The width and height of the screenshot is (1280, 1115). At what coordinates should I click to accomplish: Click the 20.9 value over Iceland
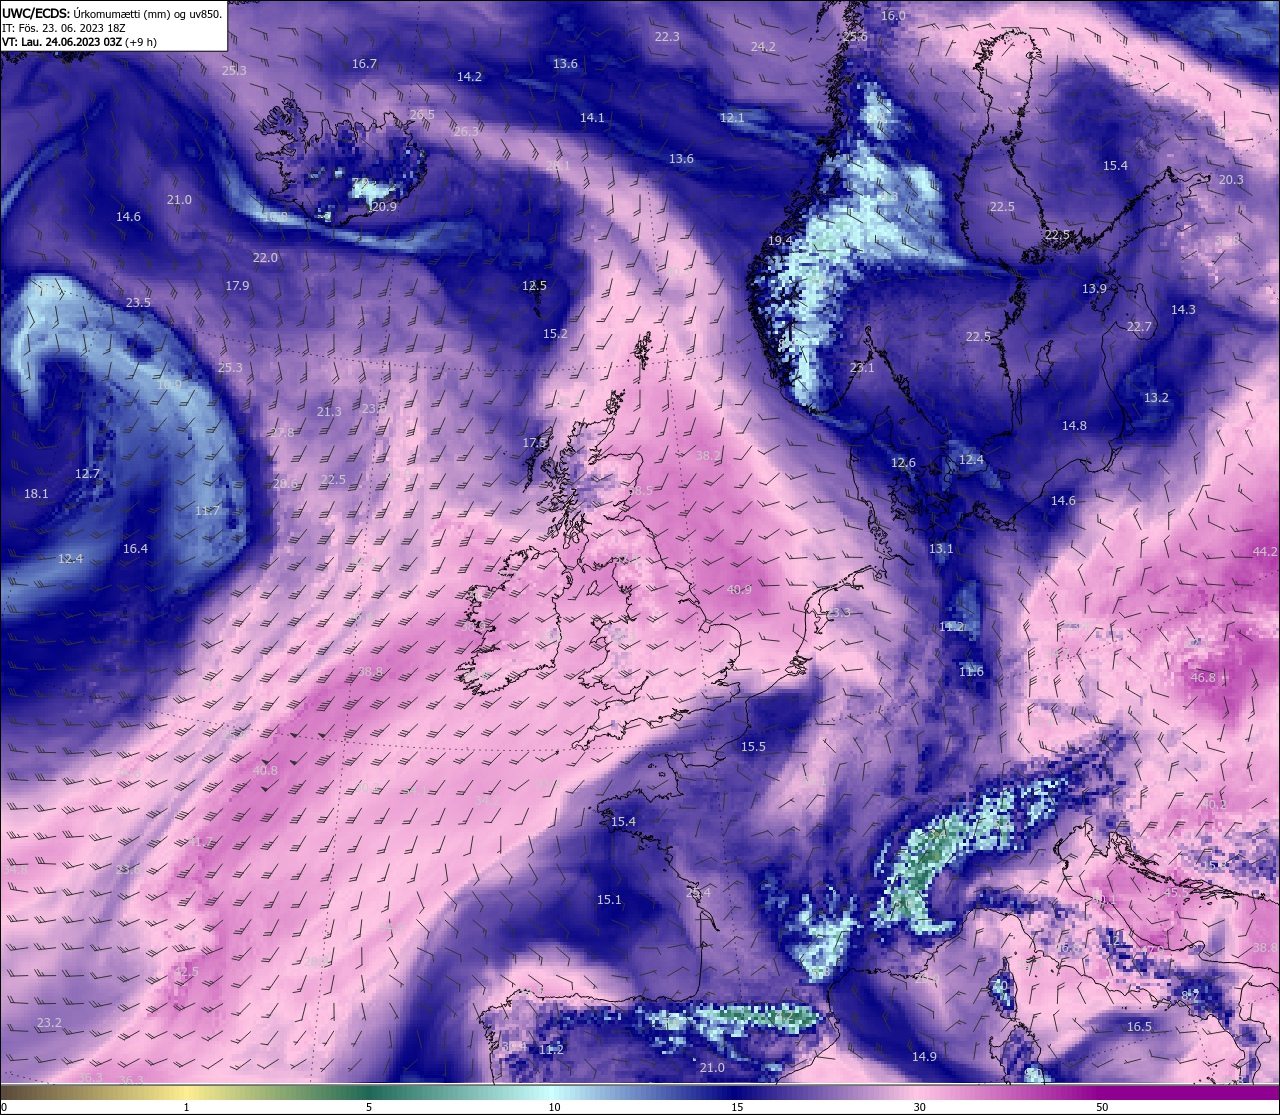coord(384,207)
